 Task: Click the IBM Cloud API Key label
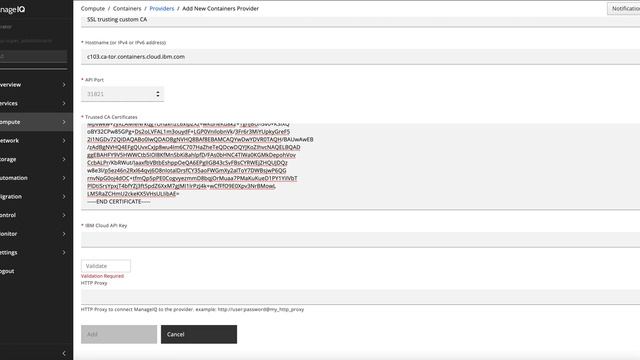106,225
